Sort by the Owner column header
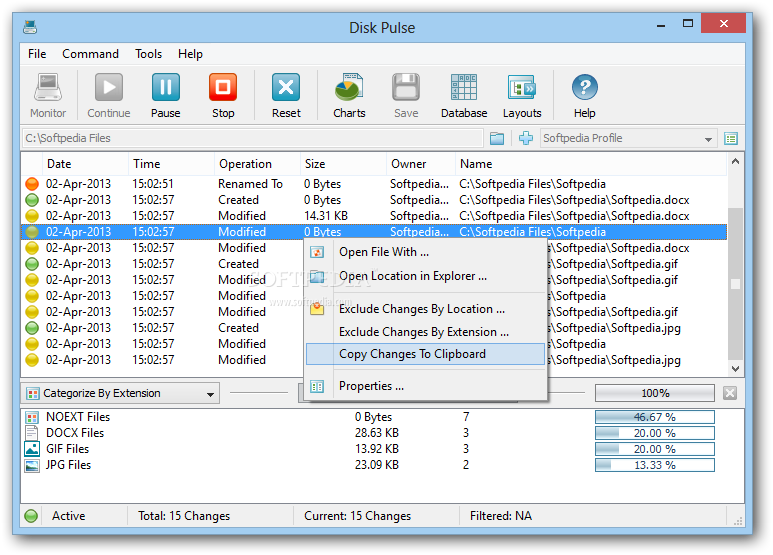Viewport: 773px width, 555px height. tap(421, 164)
